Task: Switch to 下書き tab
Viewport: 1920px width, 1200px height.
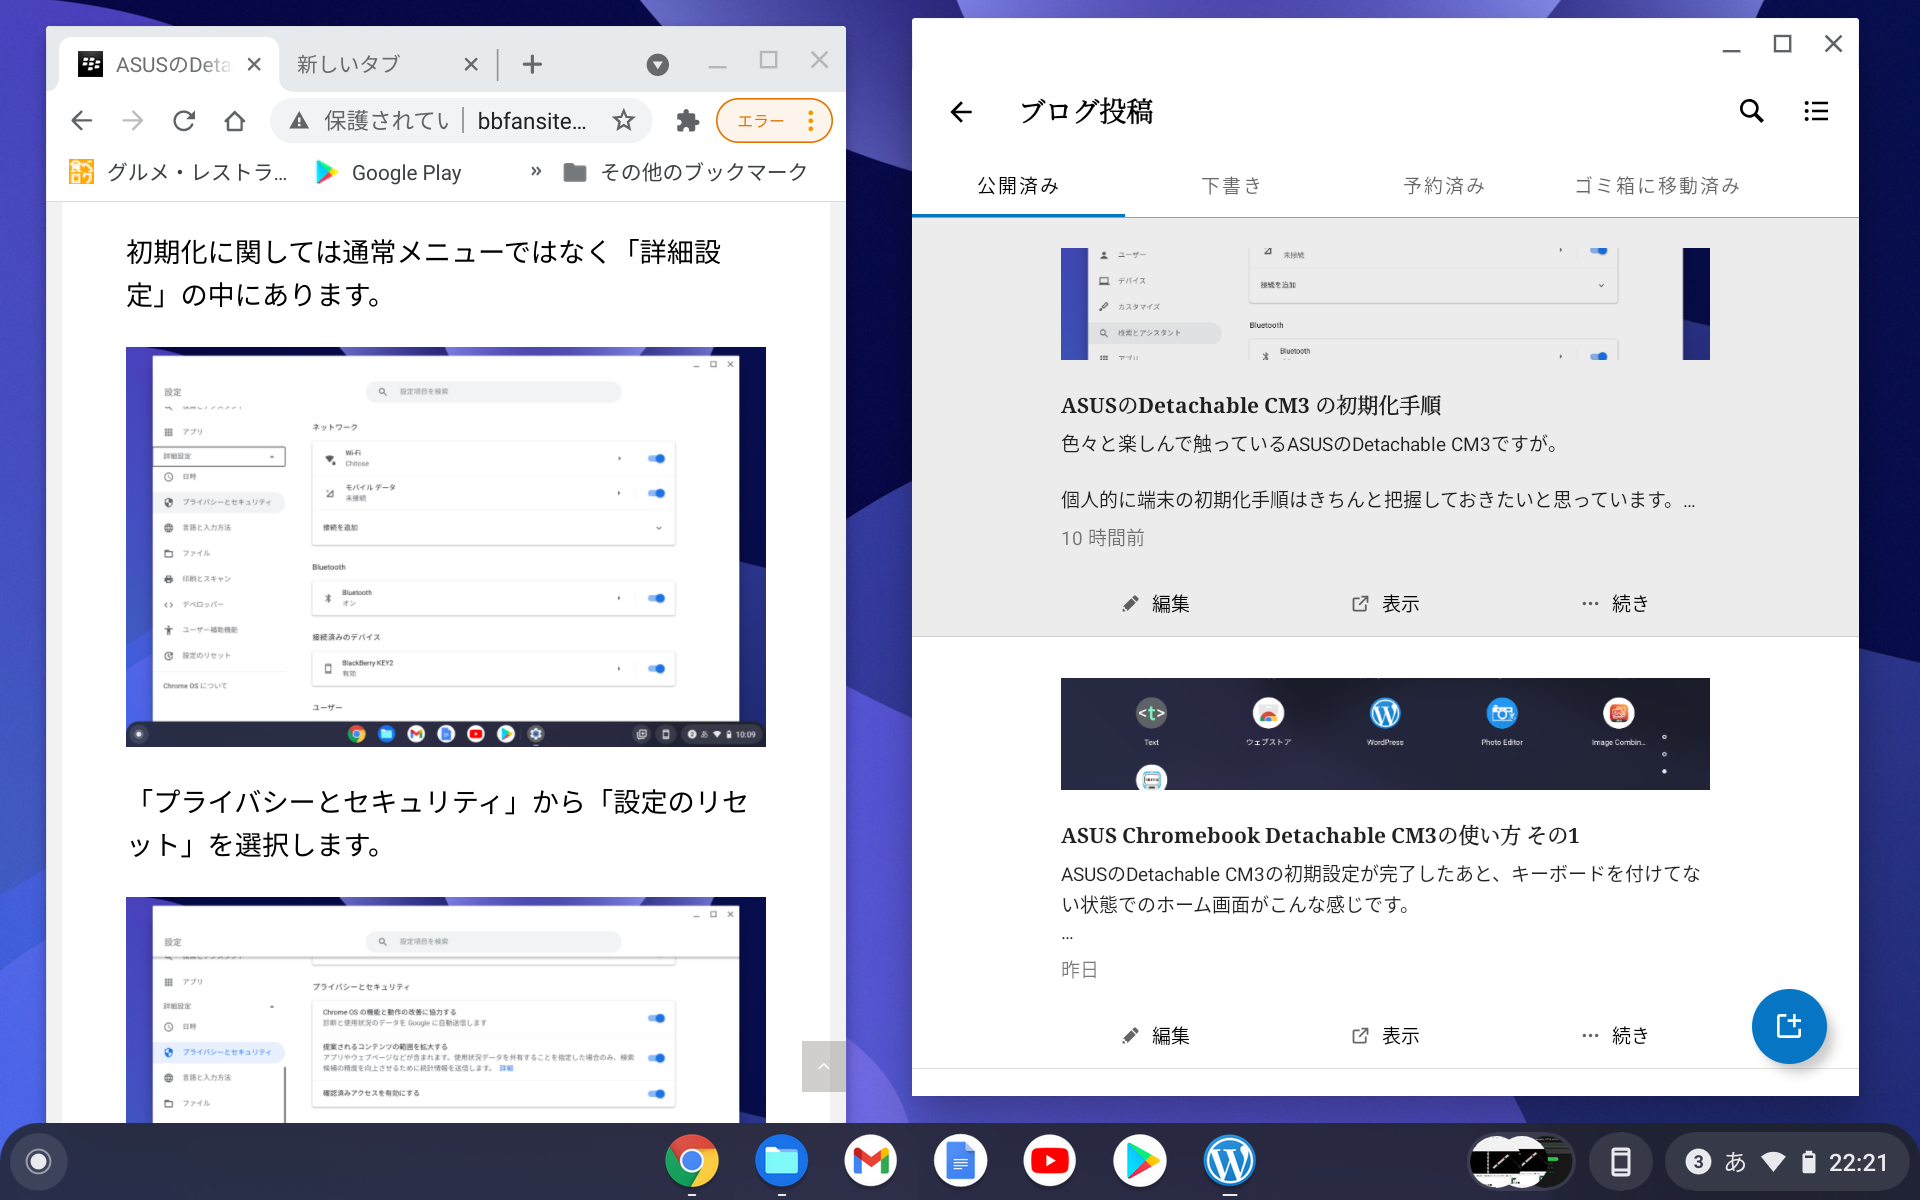Action: point(1231,186)
